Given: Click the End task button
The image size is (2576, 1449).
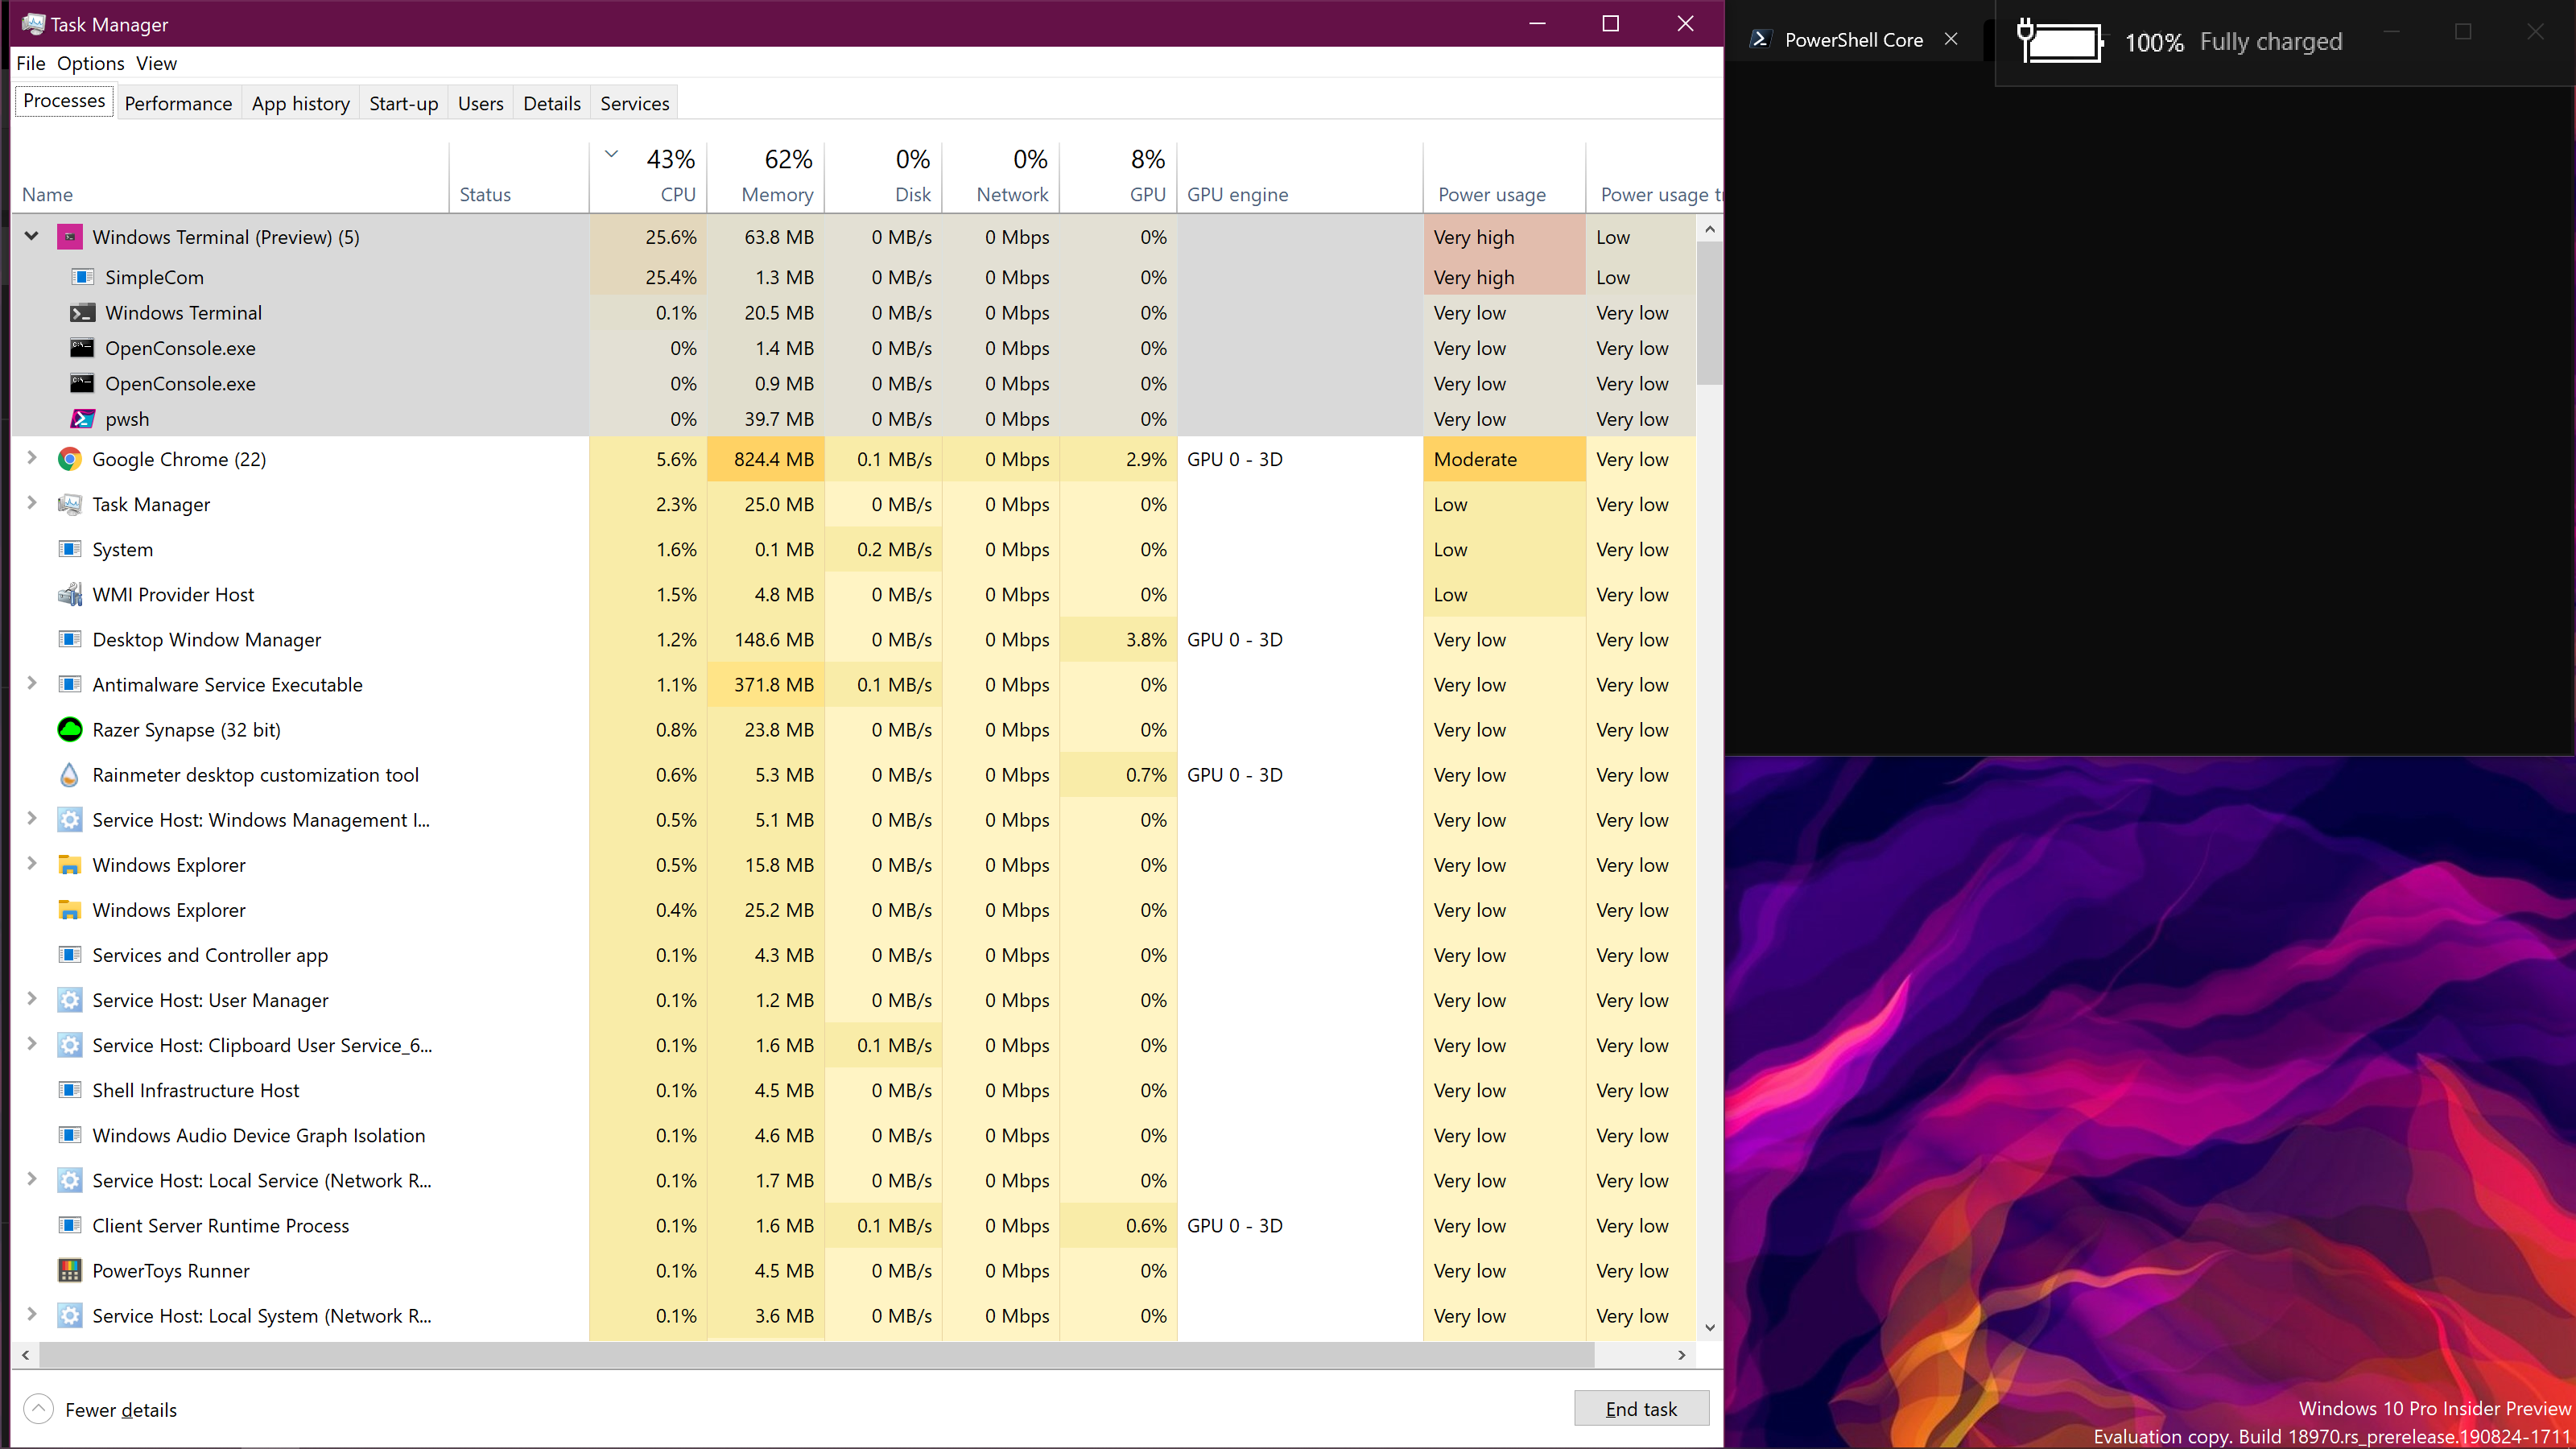Looking at the screenshot, I should point(1641,1408).
